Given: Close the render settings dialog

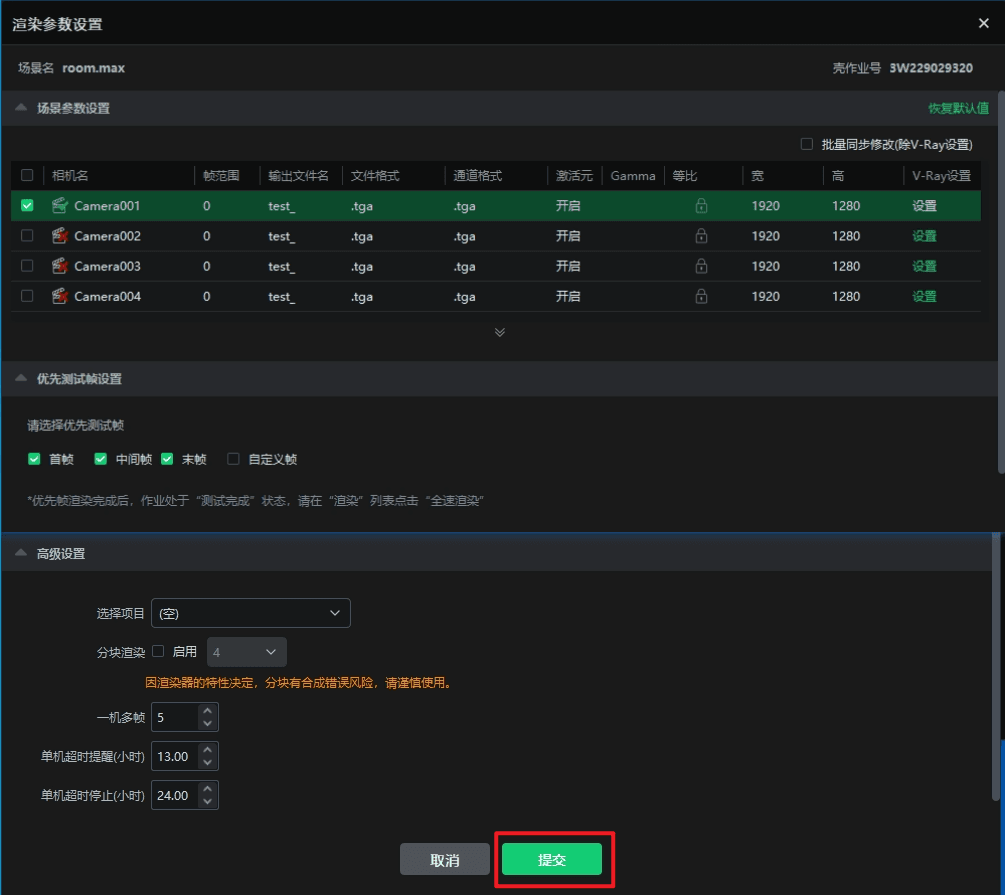Looking at the screenshot, I should [984, 23].
